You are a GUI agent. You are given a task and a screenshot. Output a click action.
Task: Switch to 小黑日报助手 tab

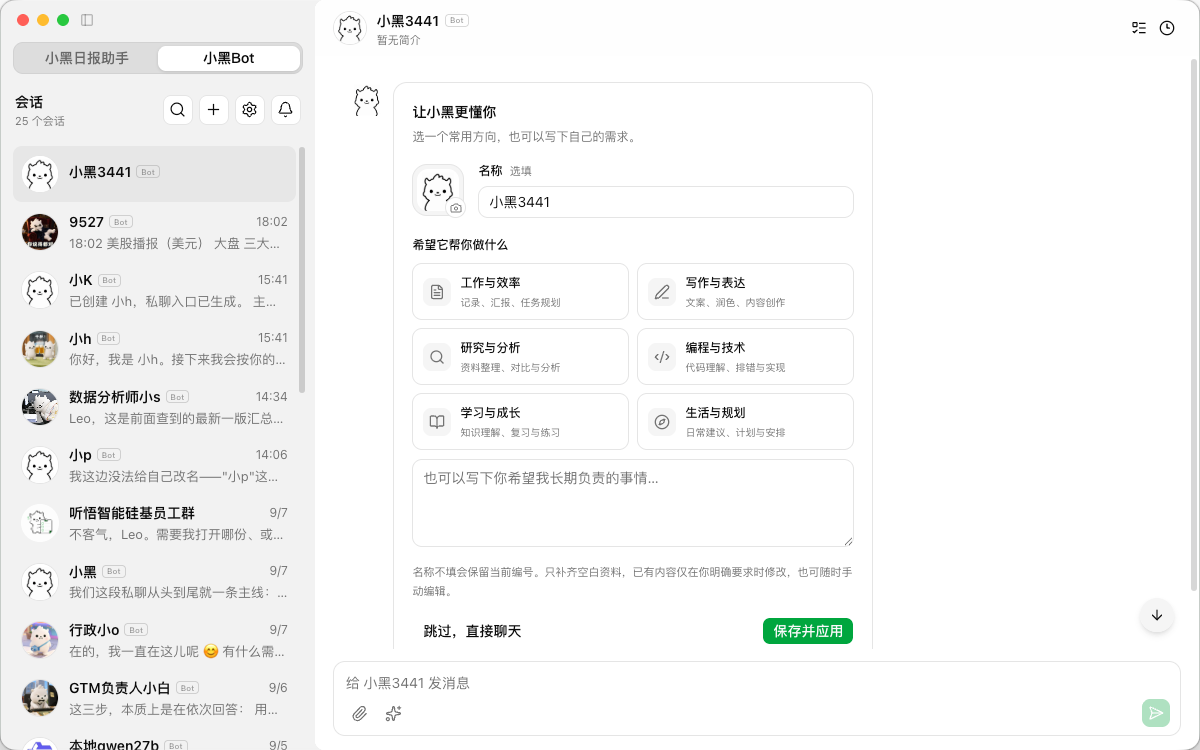pos(86,58)
